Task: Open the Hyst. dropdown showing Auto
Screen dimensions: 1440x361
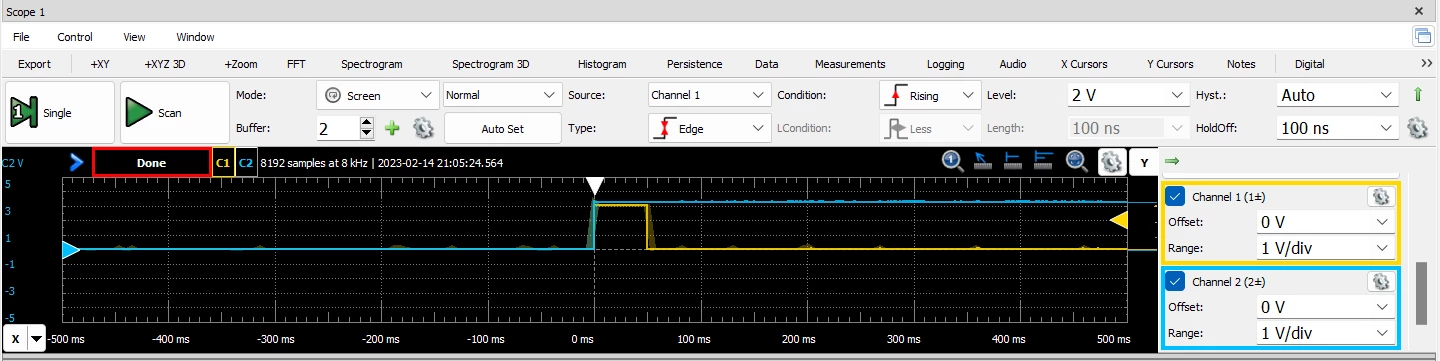Action: [1337, 96]
